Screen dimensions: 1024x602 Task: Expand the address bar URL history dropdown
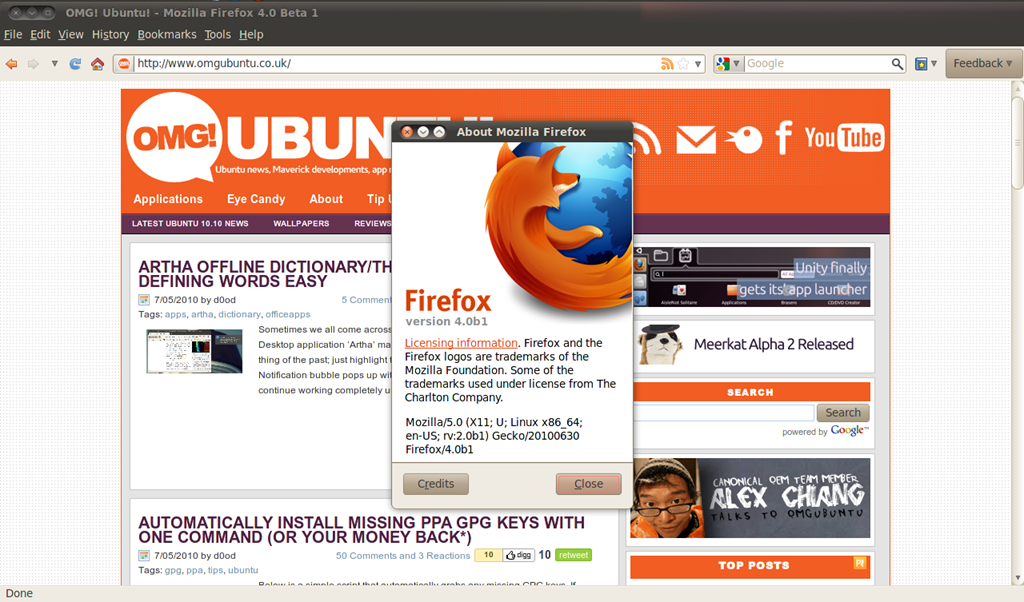coord(697,63)
